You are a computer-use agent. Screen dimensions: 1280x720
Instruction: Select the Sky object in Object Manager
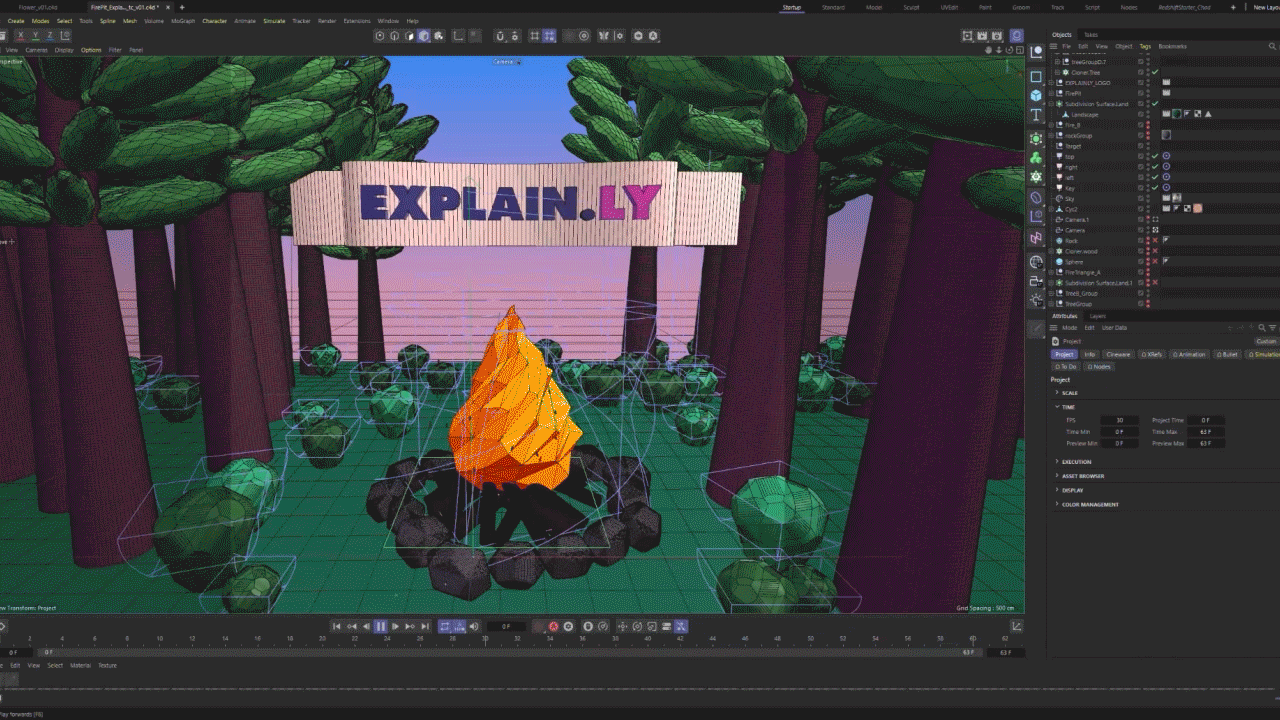[x=1070, y=198]
